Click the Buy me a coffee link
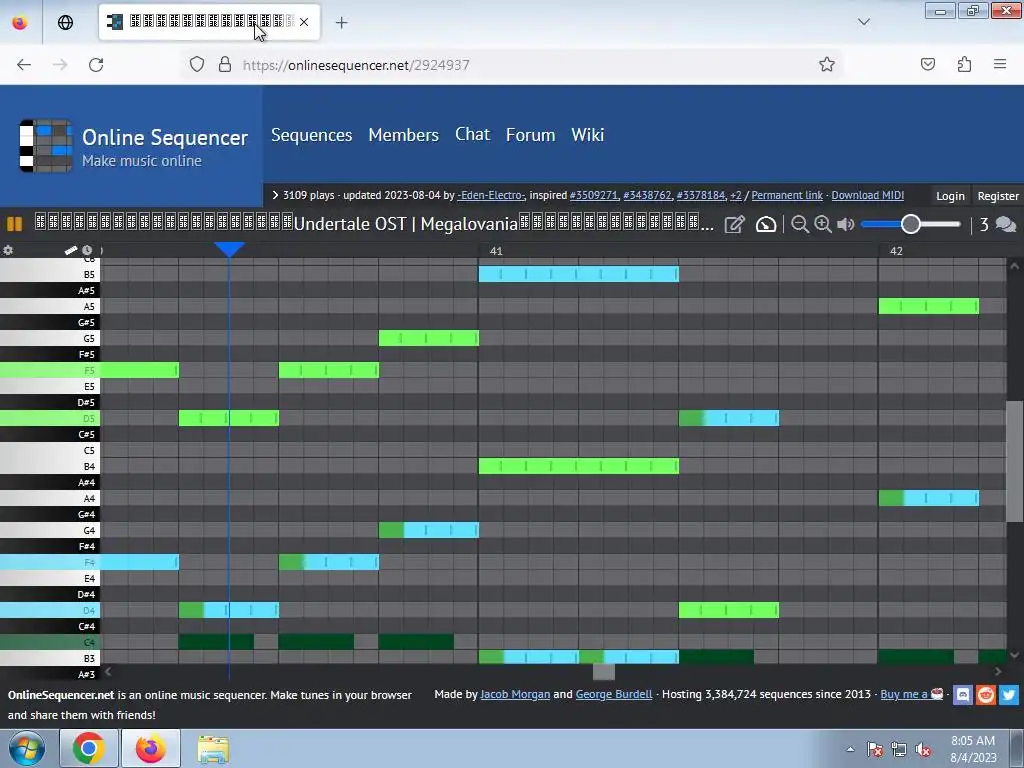 point(912,694)
